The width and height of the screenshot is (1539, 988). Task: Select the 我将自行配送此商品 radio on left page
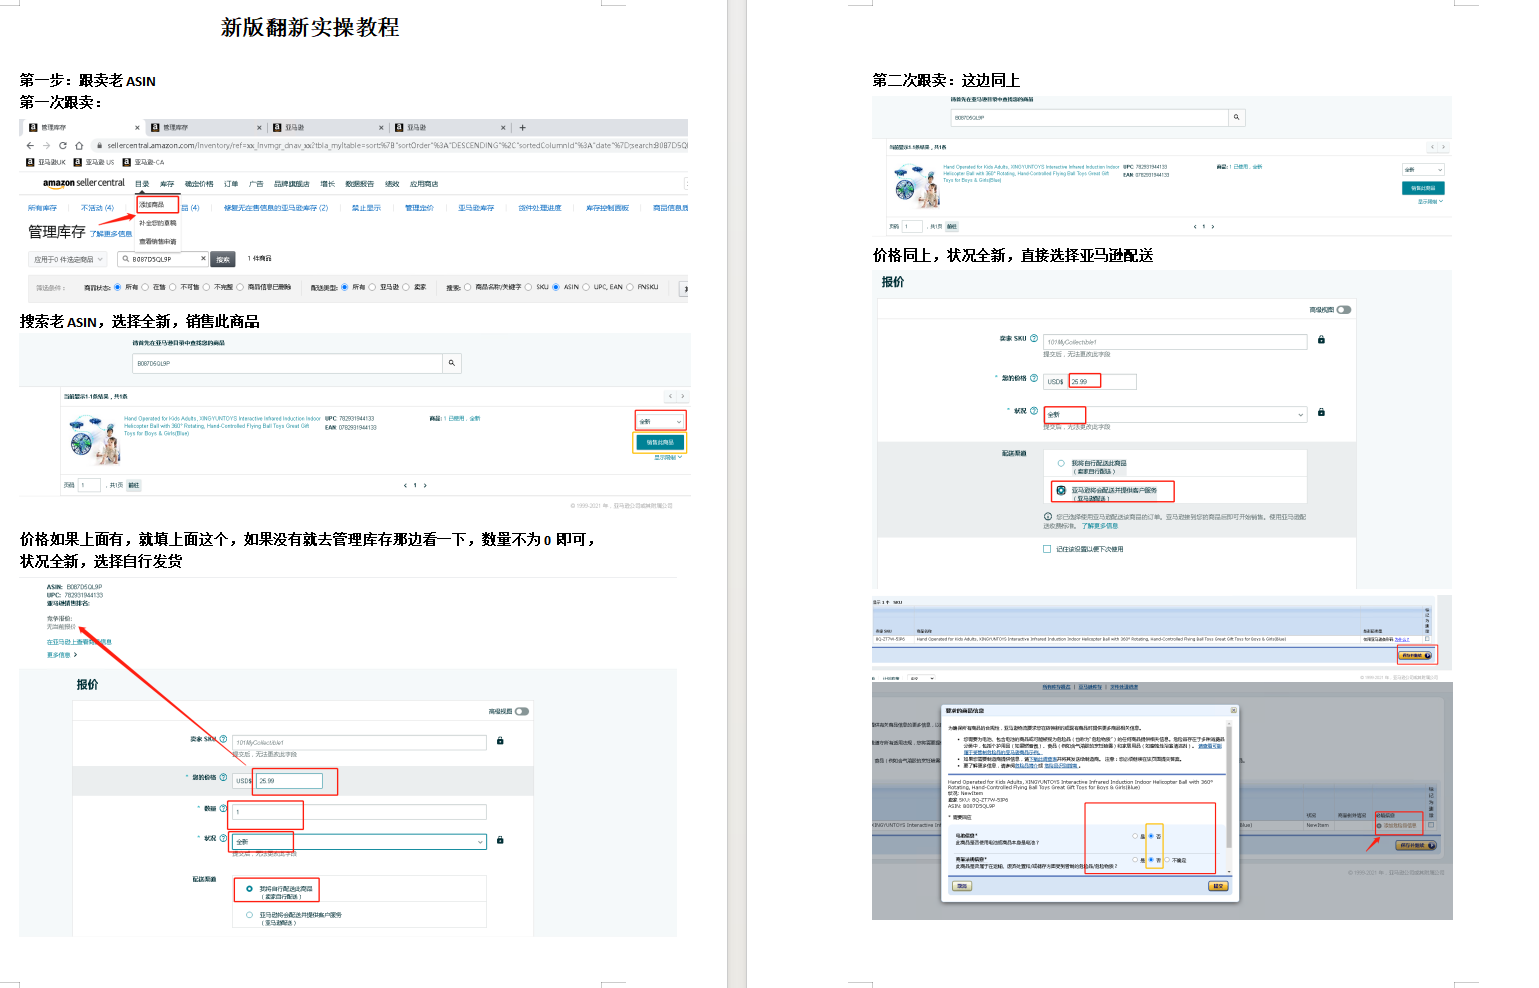coord(249,888)
